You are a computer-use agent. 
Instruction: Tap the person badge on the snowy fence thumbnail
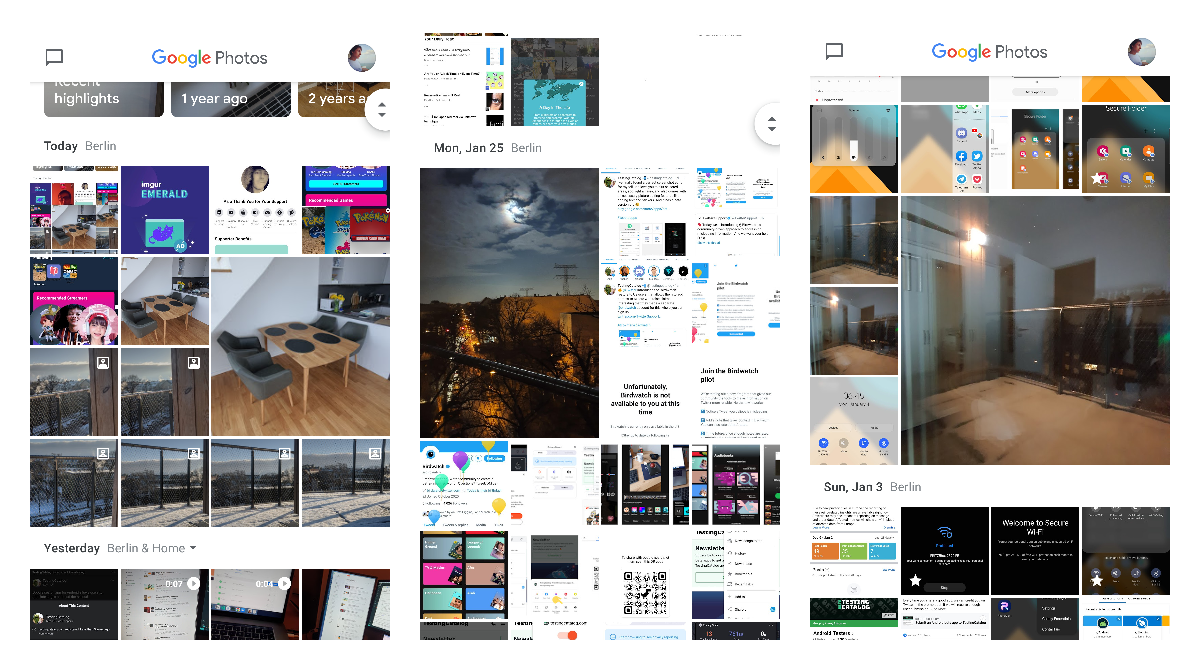(x=103, y=453)
